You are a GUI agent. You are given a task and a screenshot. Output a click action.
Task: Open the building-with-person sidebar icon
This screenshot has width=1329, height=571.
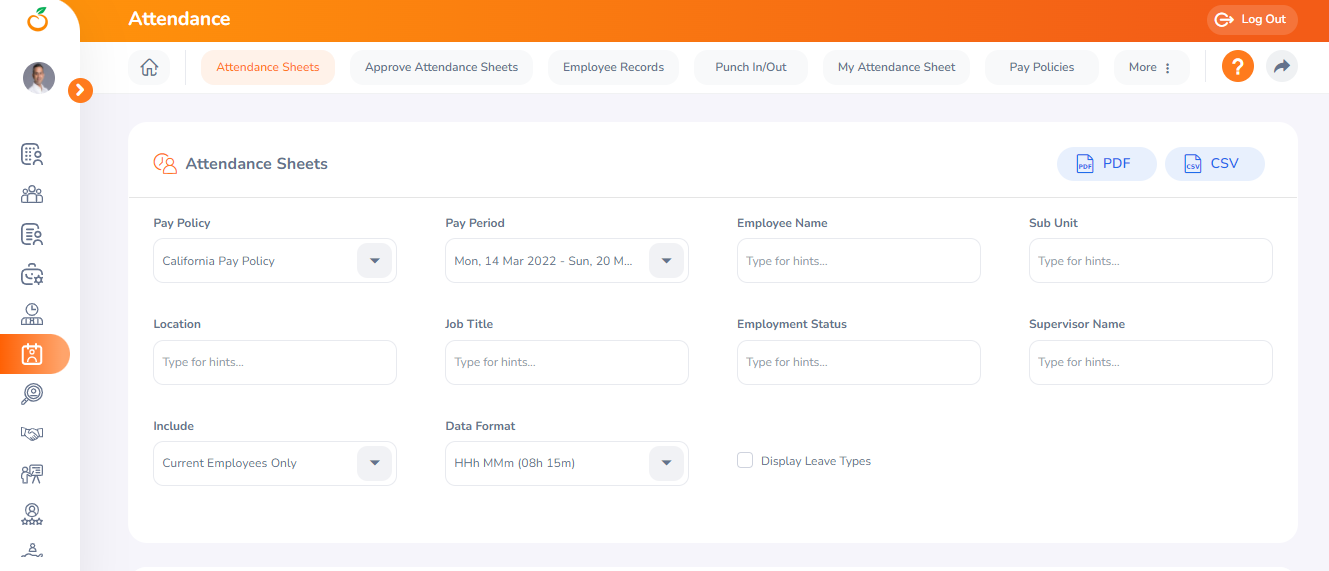[32, 154]
